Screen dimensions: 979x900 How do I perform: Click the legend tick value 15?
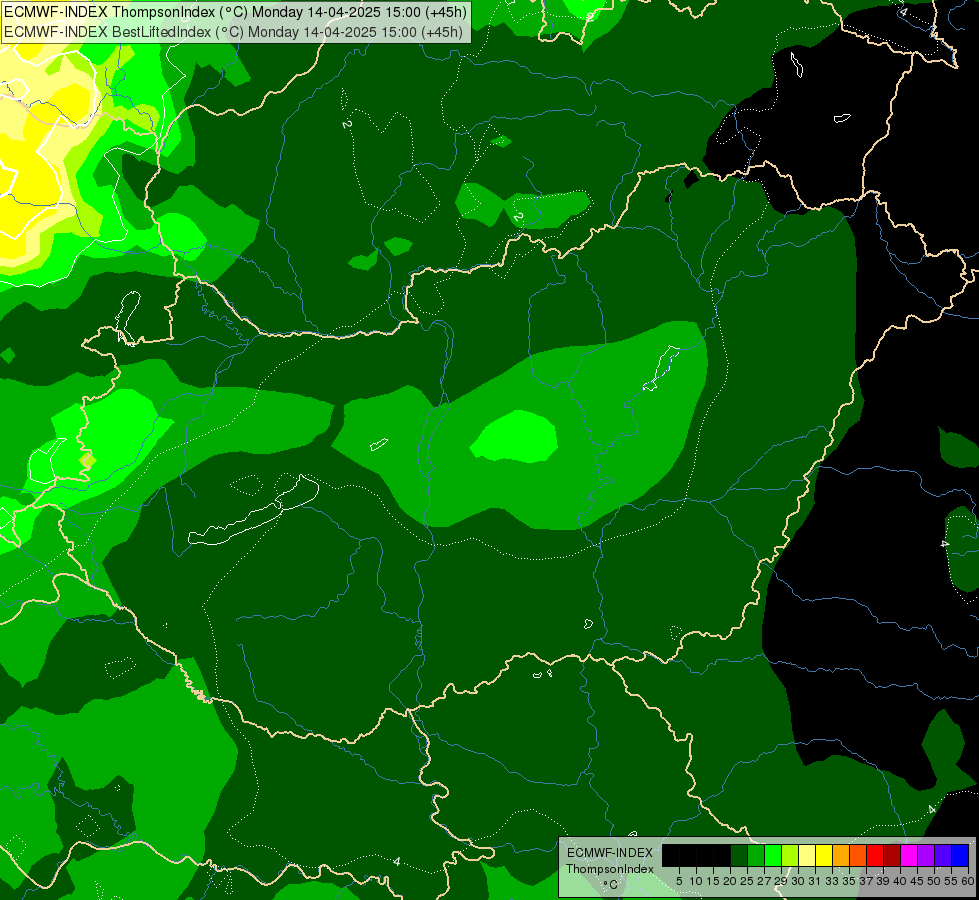713,881
